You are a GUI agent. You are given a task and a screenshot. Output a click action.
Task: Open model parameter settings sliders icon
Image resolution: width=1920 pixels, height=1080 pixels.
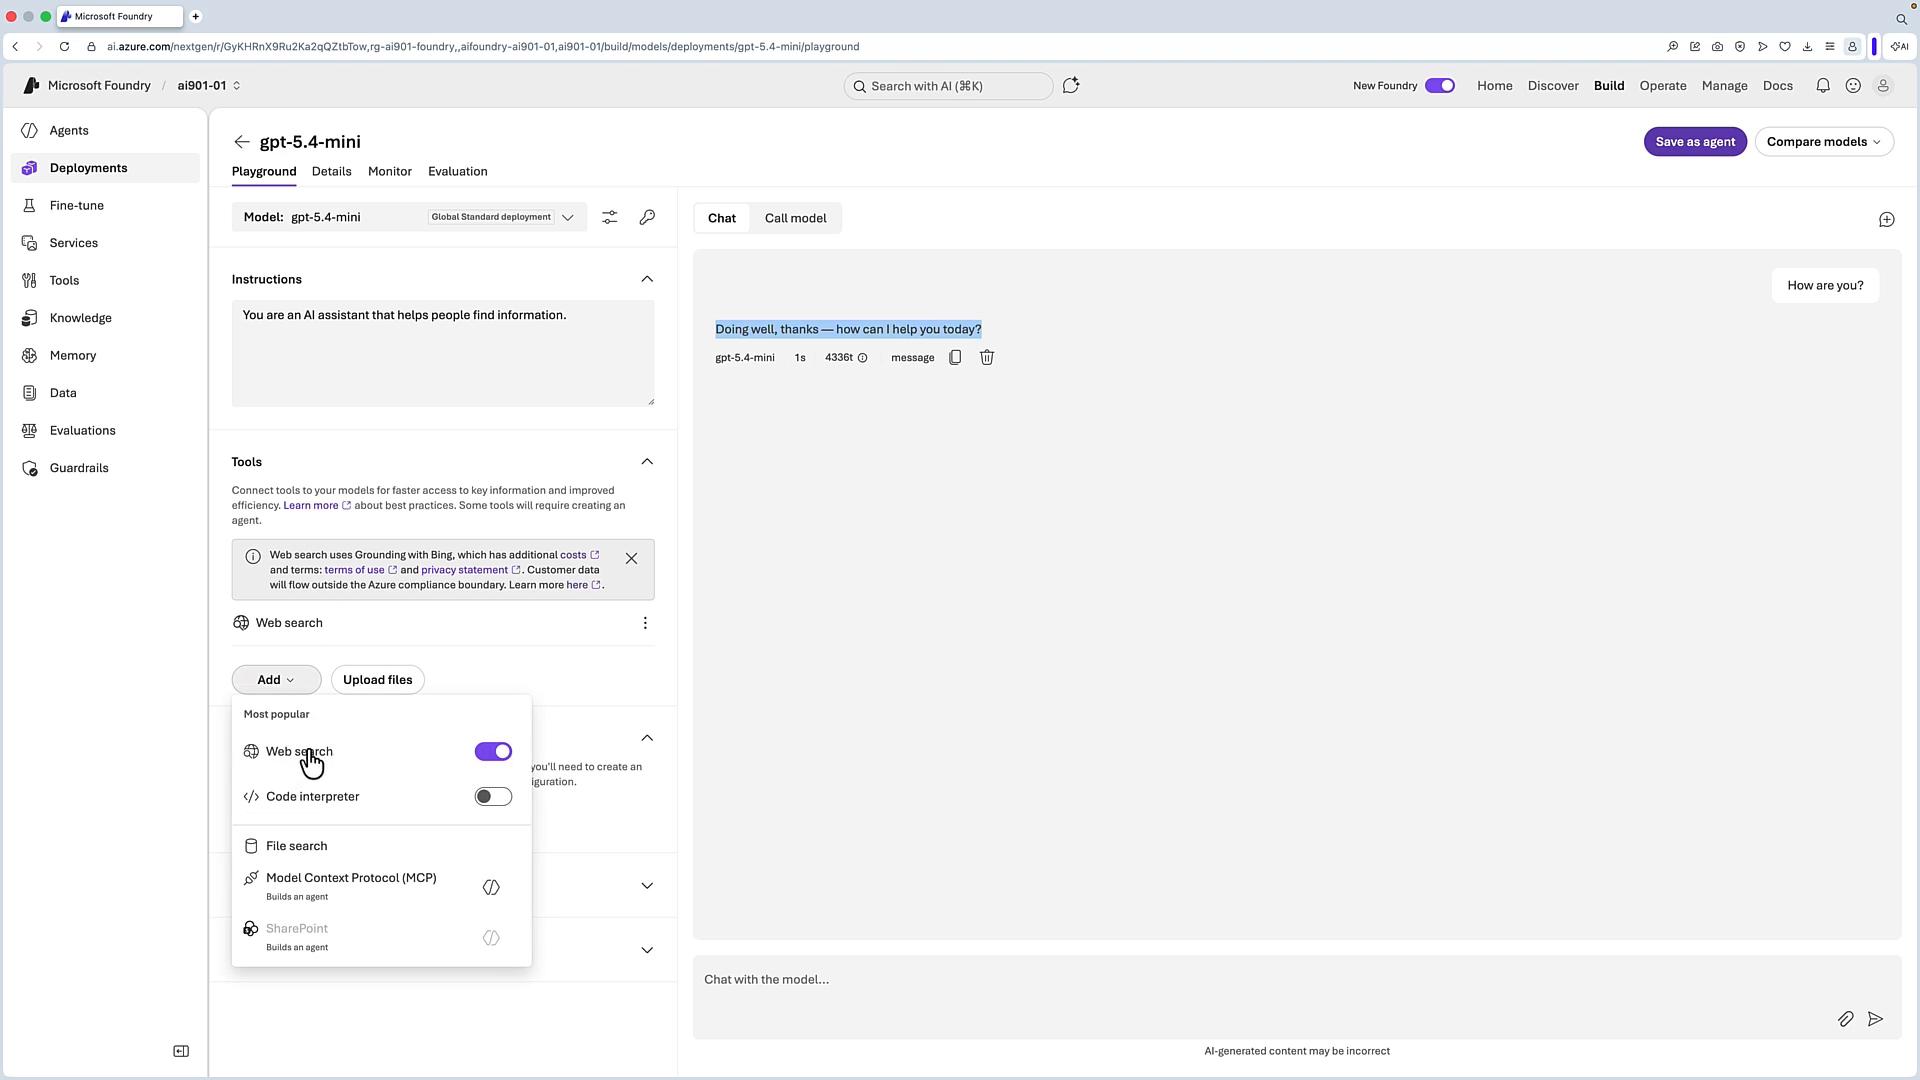610,217
